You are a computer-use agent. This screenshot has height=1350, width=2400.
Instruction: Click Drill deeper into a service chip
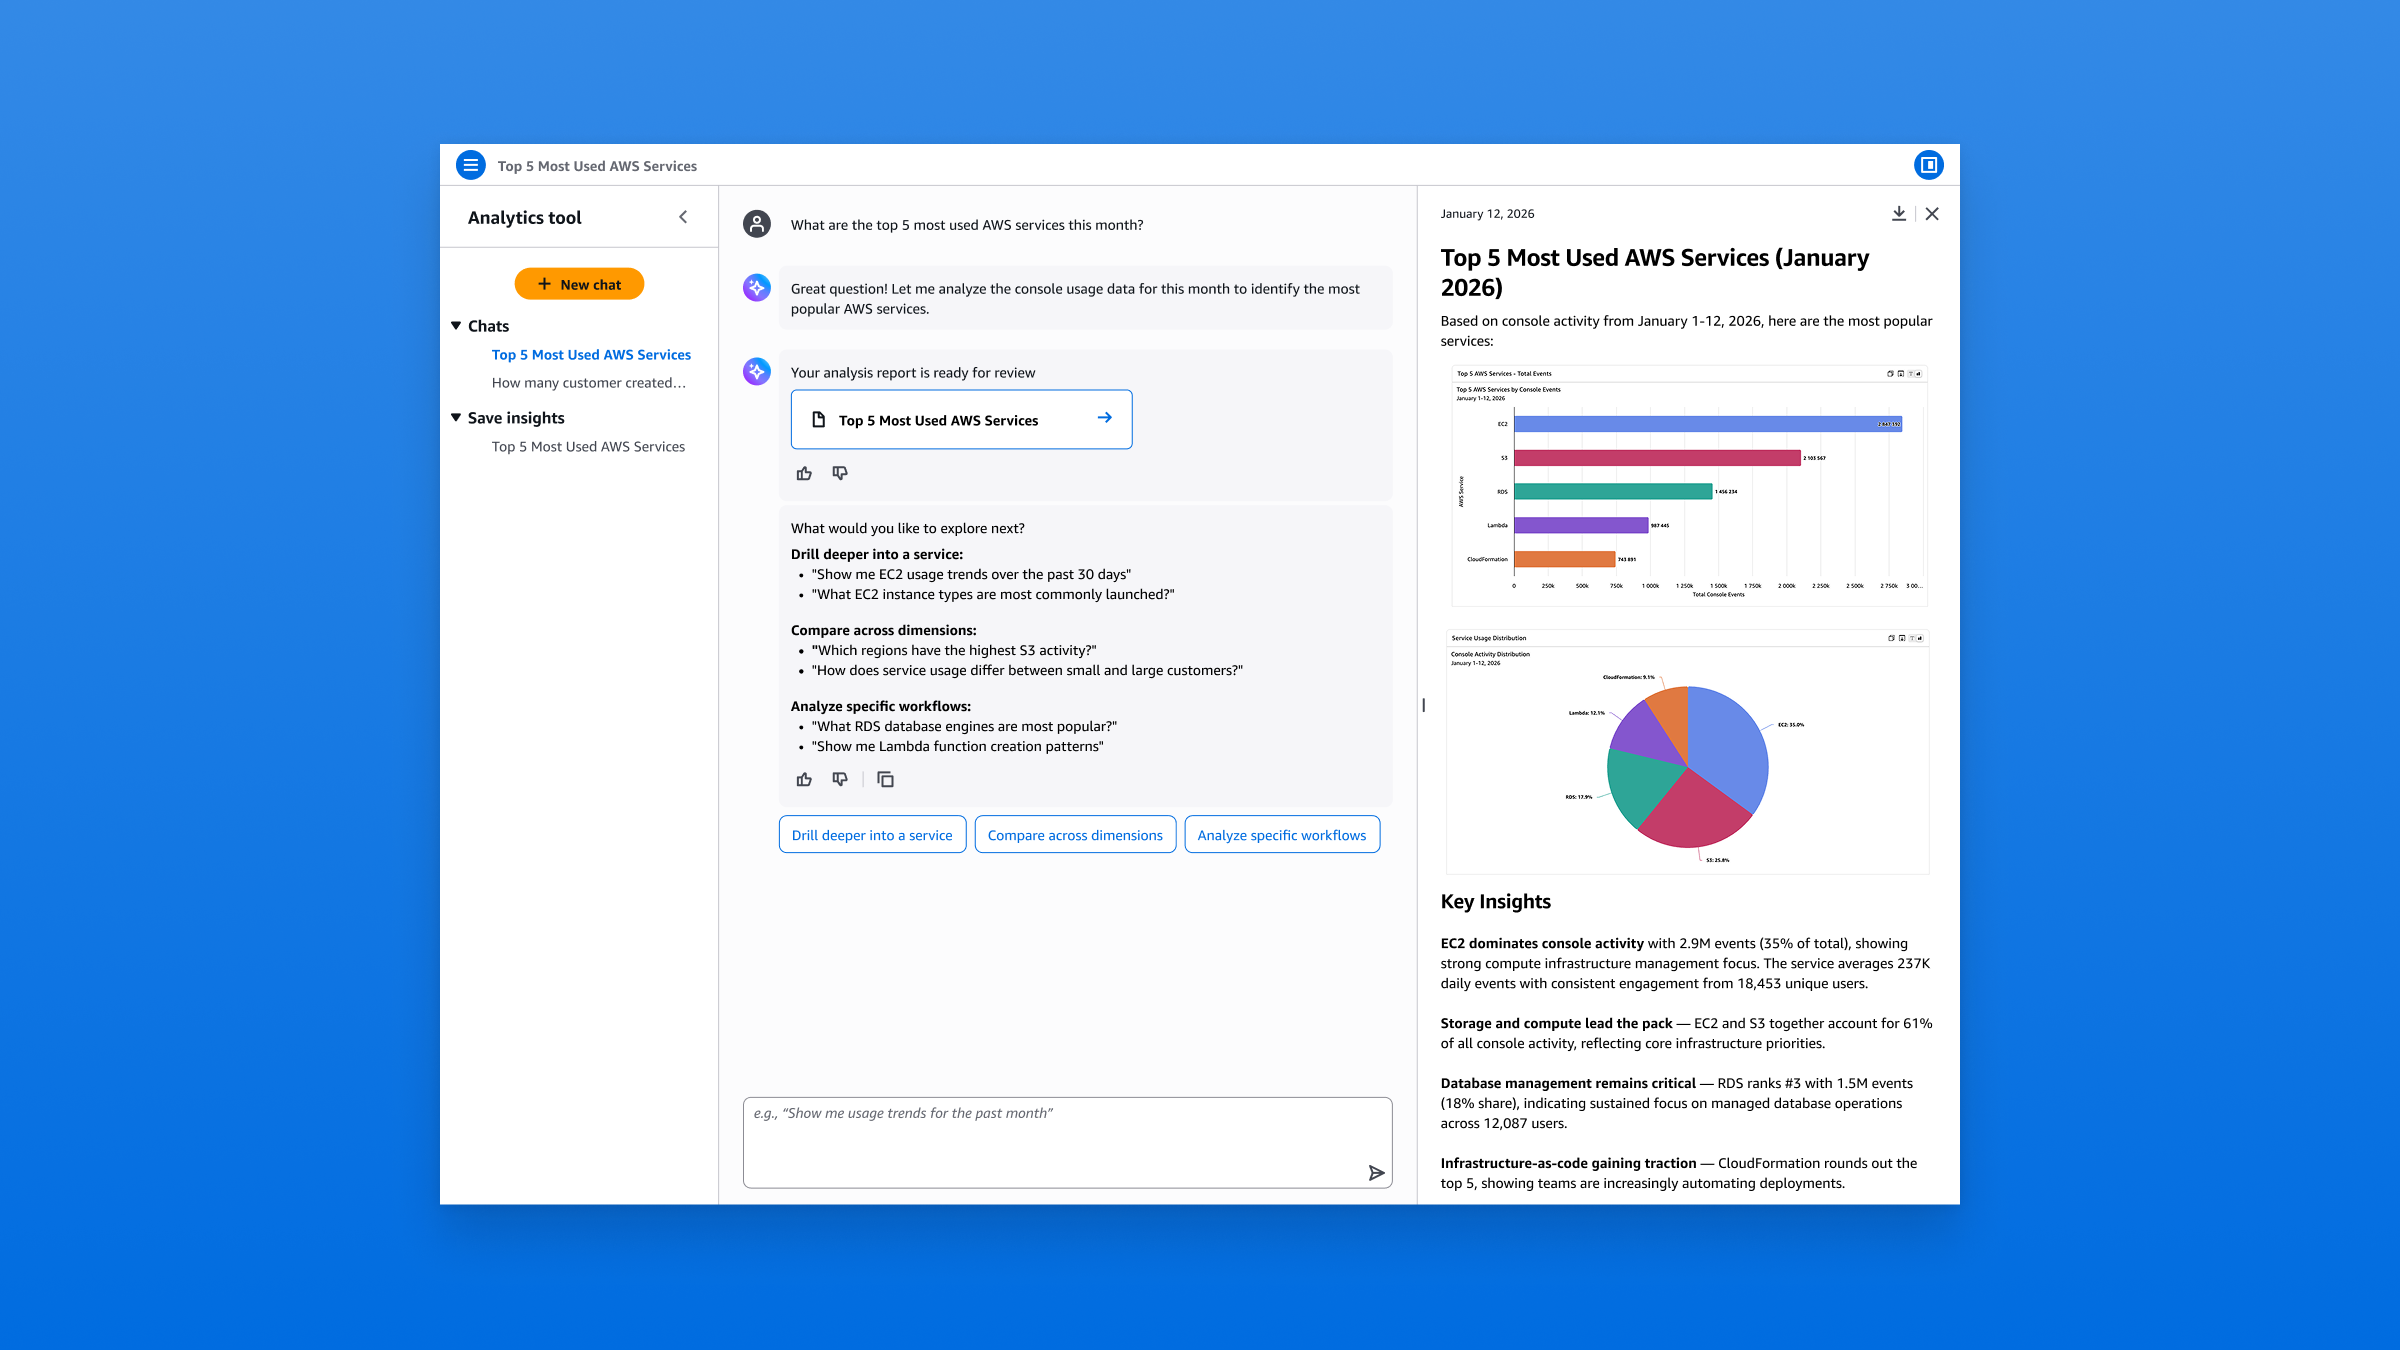tap(872, 835)
